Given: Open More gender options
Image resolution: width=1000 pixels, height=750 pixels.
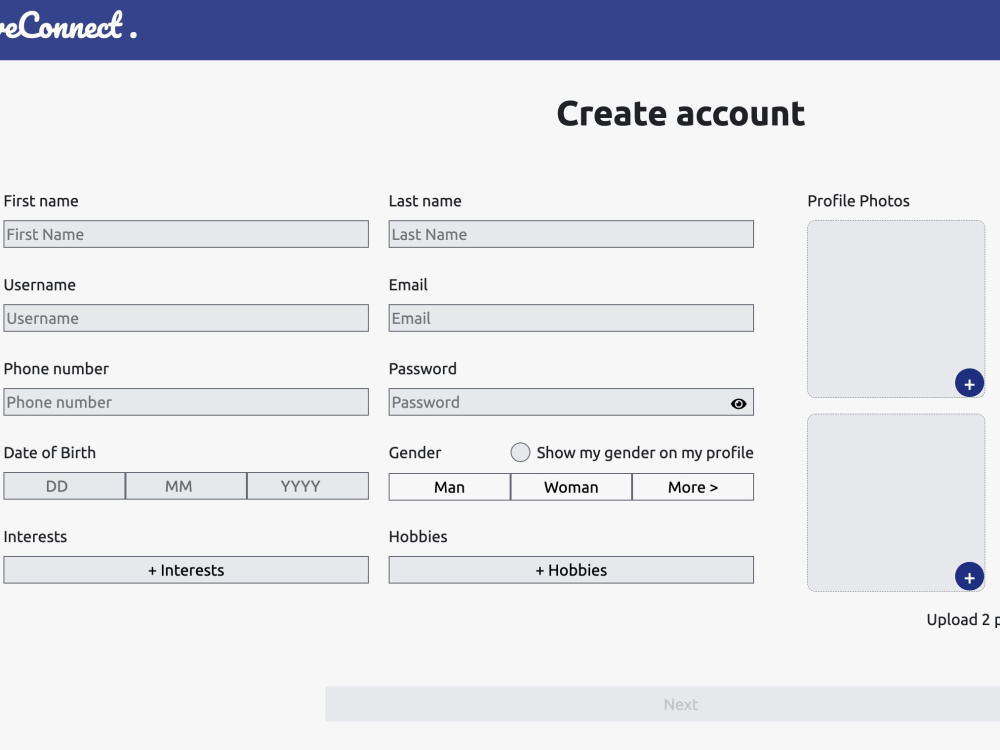Looking at the screenshot, I should (x=693, y=487).
